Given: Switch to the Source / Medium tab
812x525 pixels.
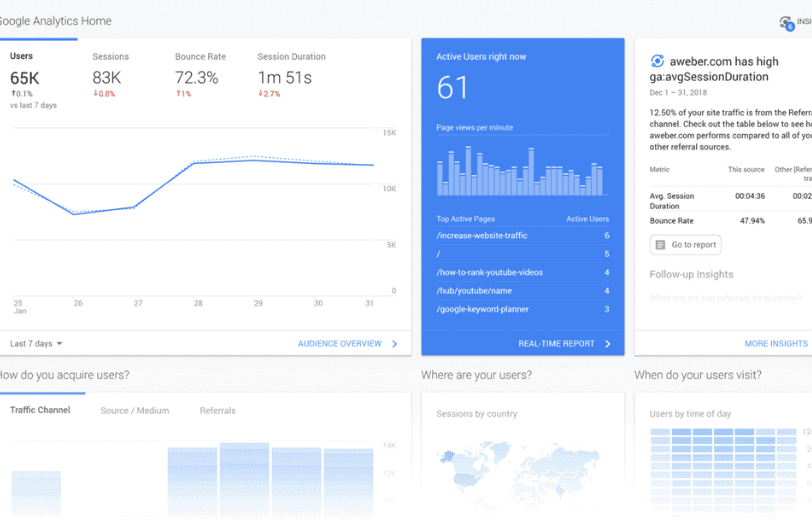Looking at the screenshot, I should (135, 411).
